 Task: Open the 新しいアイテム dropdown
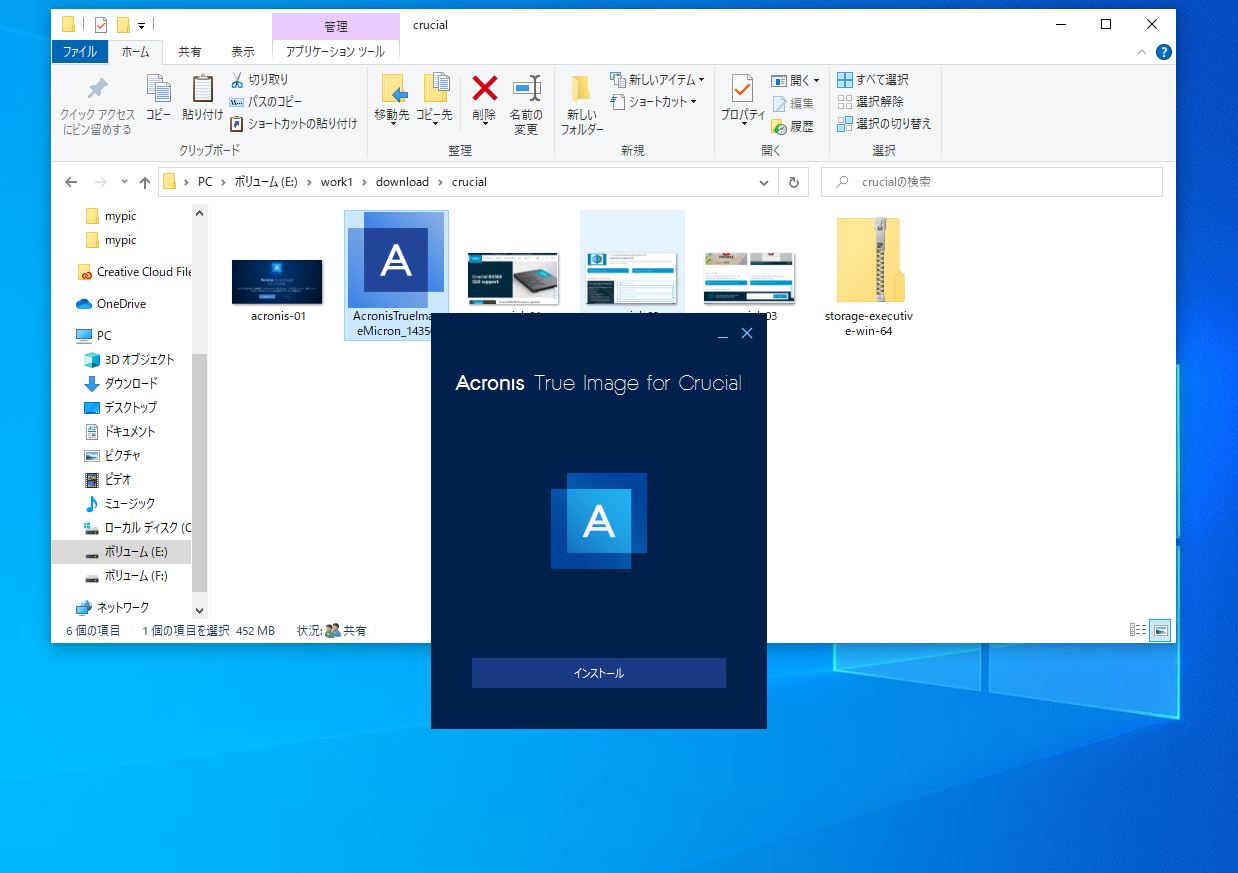tap(658, 79)
